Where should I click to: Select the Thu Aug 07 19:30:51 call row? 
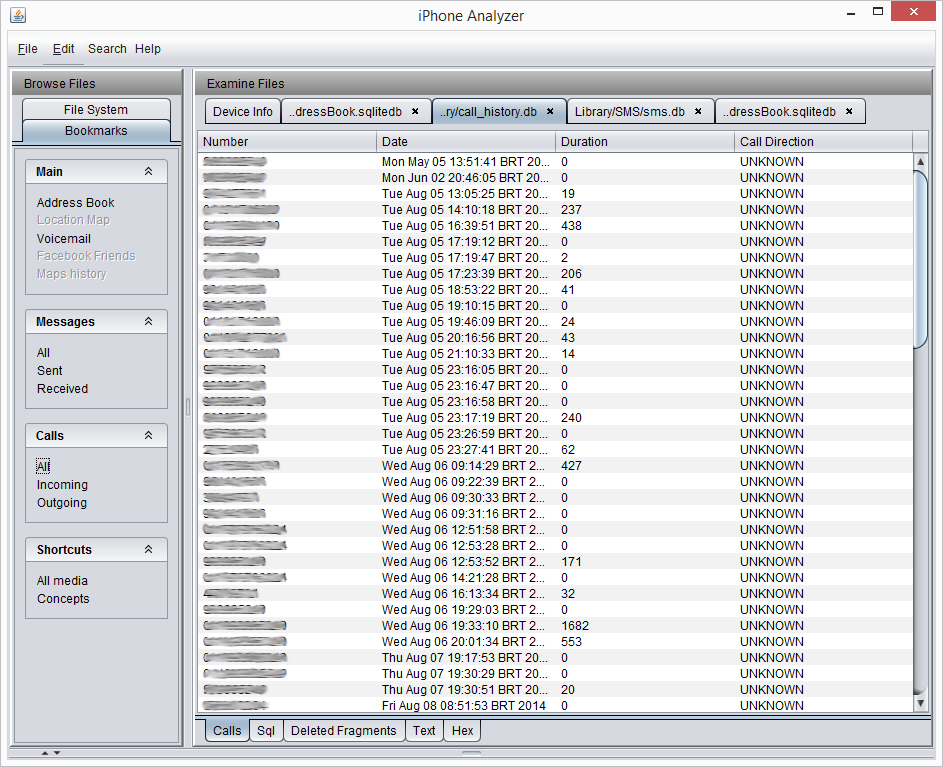(555, 689)
